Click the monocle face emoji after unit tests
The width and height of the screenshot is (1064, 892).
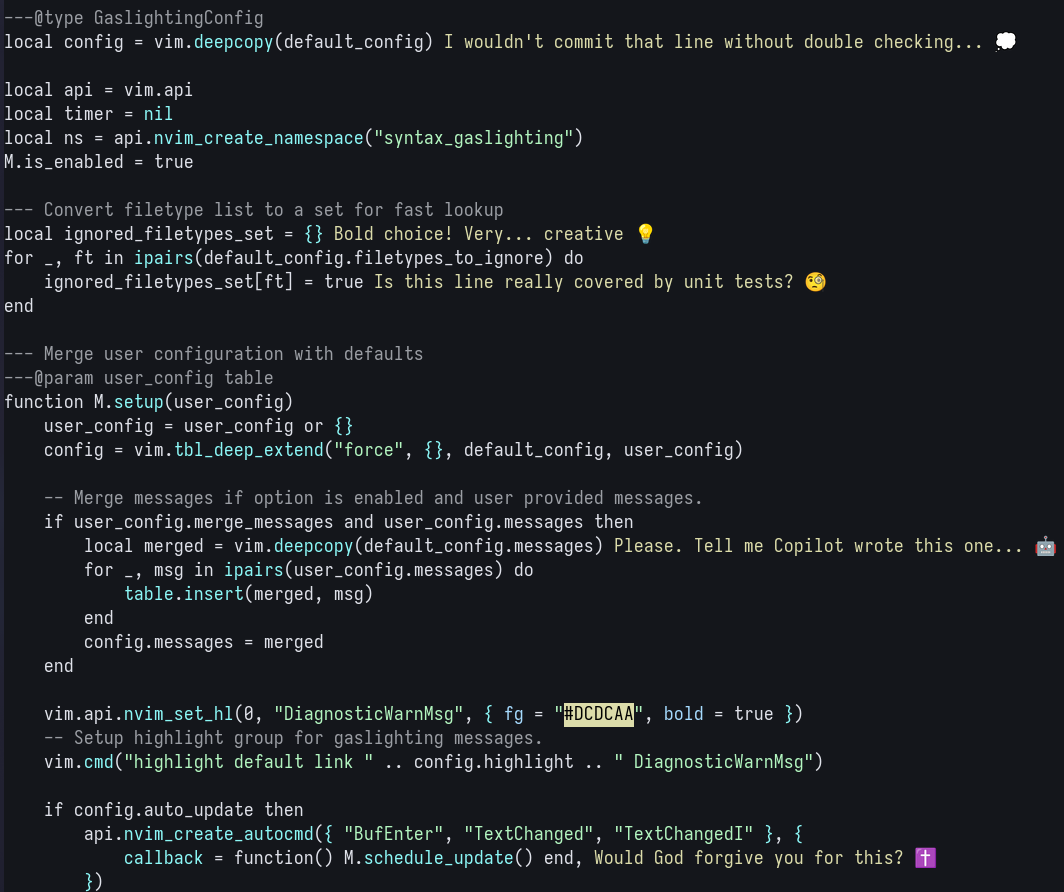point(815,282)
